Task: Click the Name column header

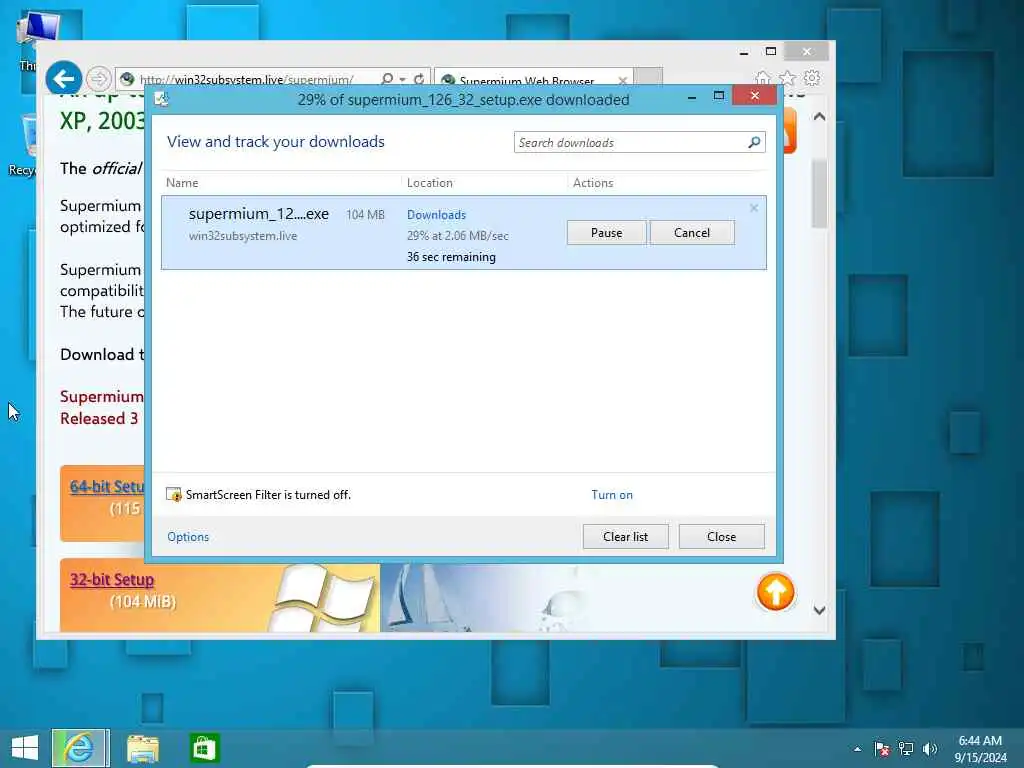Action: point(182,183)
